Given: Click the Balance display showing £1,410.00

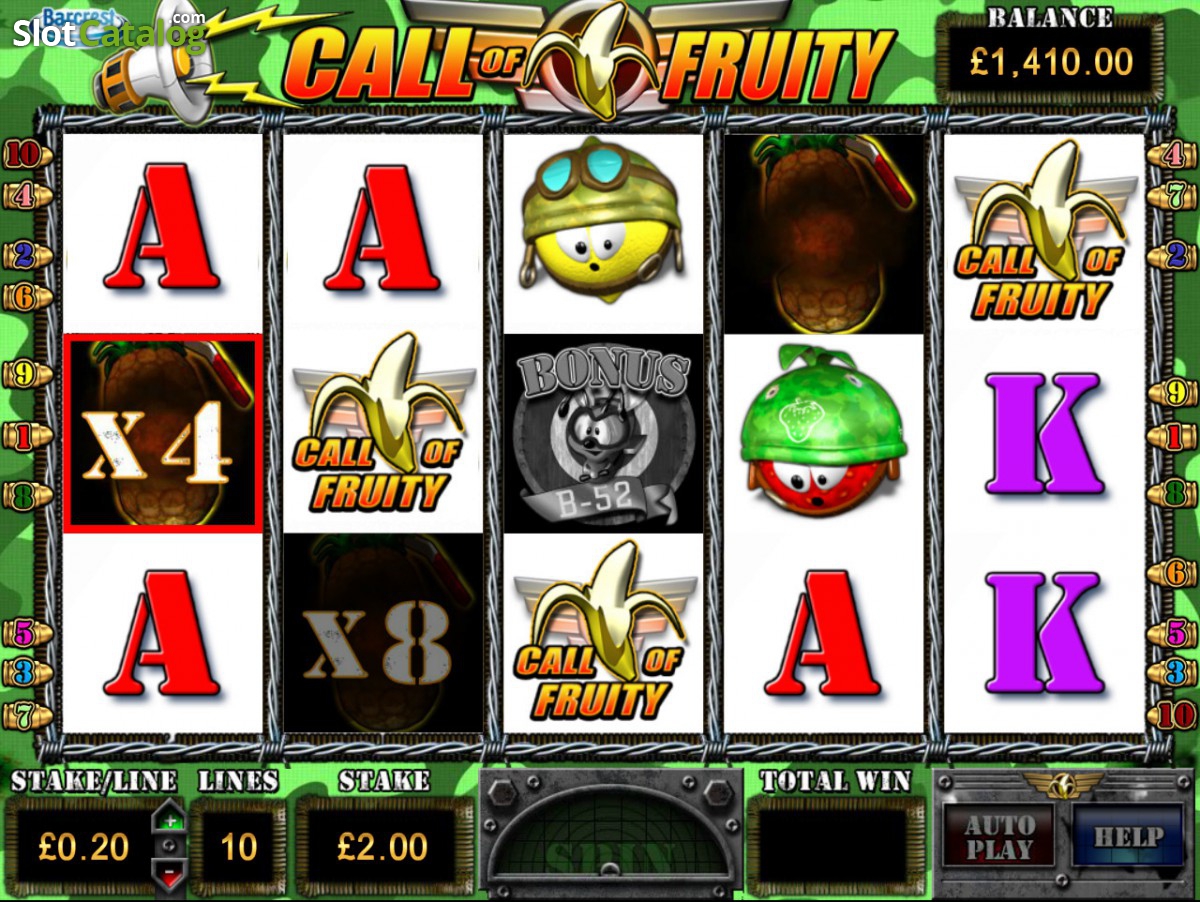Looking at the screenshot, I should coord(1051,64).
